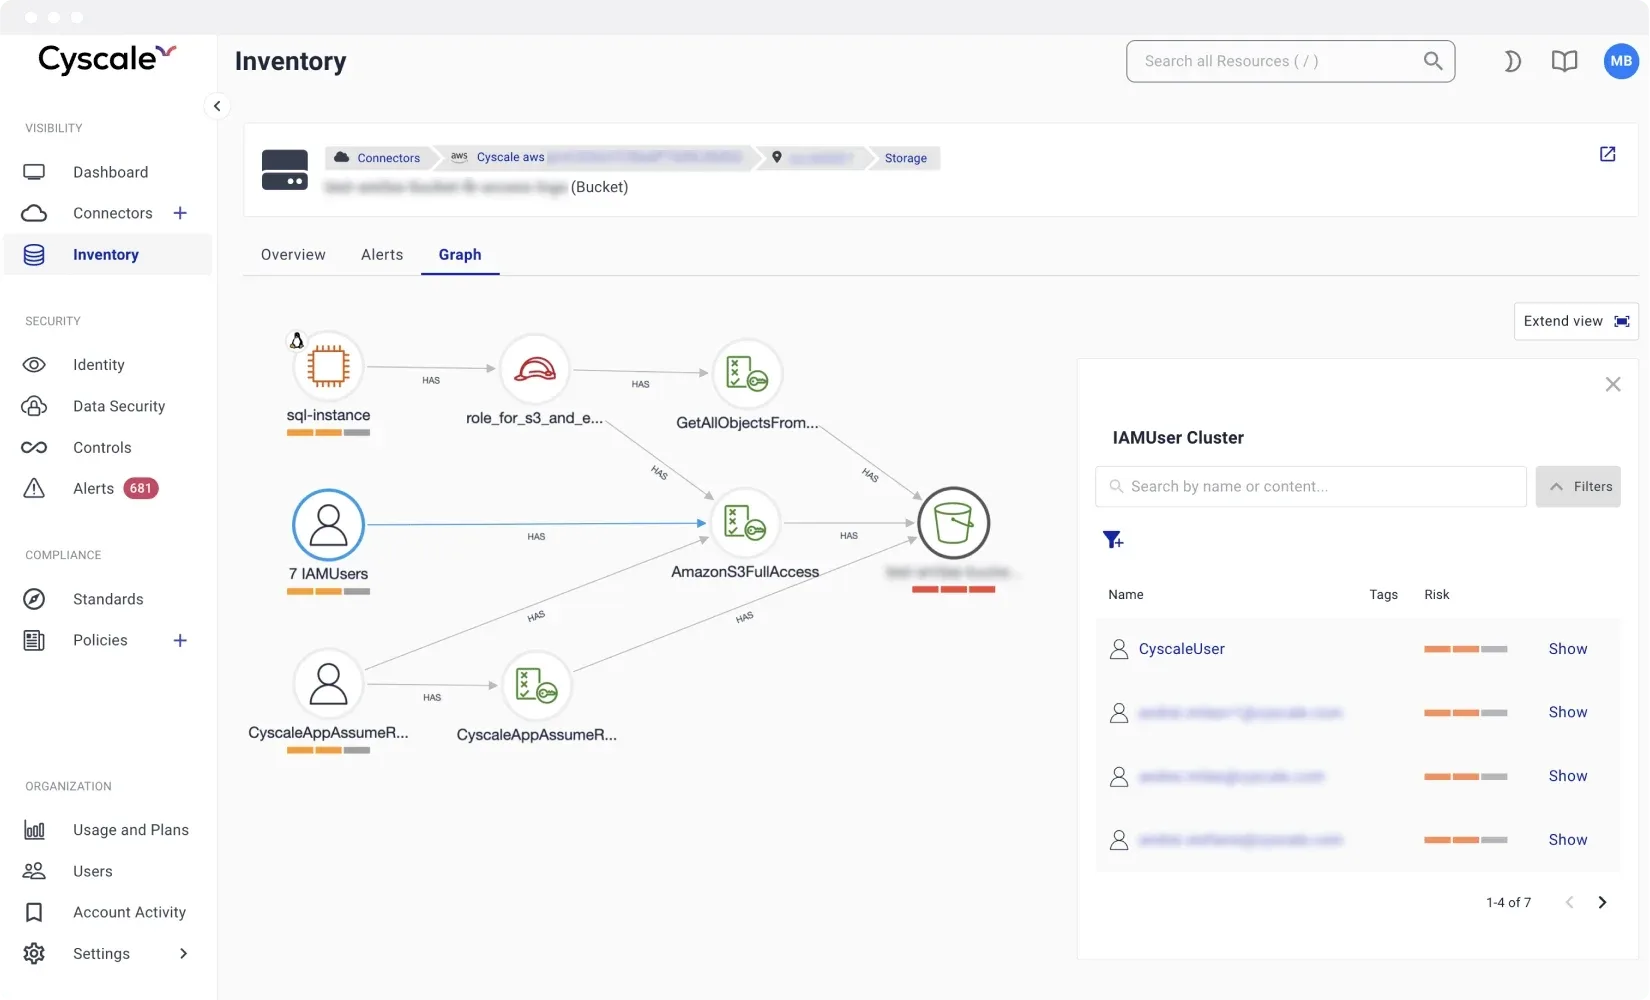Open the Dashboard from the sidebar

[110, 172]
